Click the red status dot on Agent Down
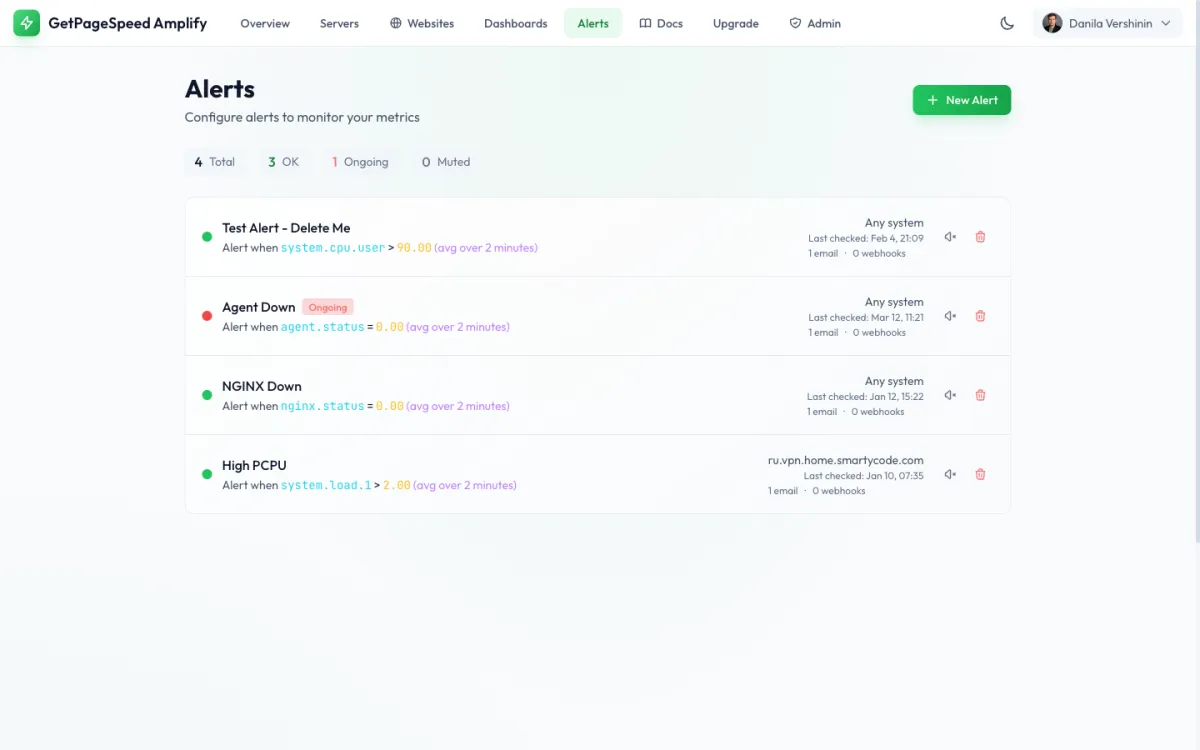This screenshot has width=1200, height=750. 206,315
